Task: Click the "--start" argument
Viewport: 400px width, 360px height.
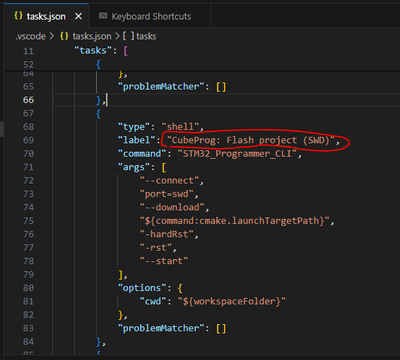Action: (164, 261)
